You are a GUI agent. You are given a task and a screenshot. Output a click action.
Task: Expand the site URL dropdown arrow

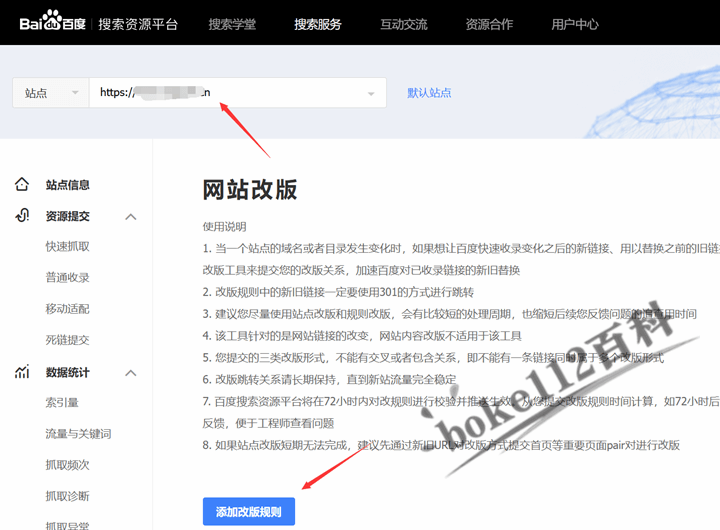[x=371, y=94]
